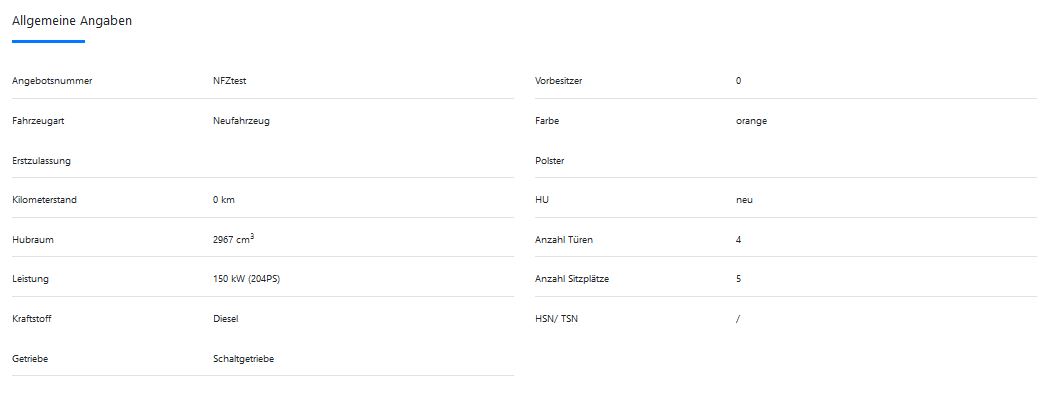
Task: Click the Polster label
Action: tap(550, 161)
